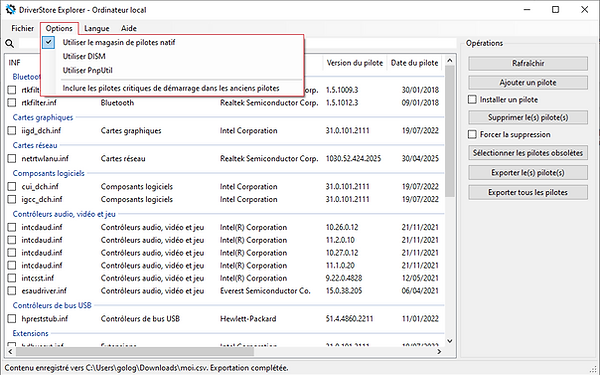The width and height of the screenshot is (600, 375).
Task: Check intcdaud.inf version 10.26.0.12 checkbox
Action: [12, 227]
